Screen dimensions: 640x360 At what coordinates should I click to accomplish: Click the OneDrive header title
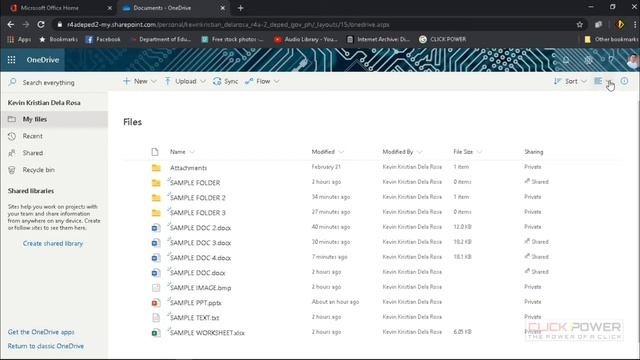point(43,60)
